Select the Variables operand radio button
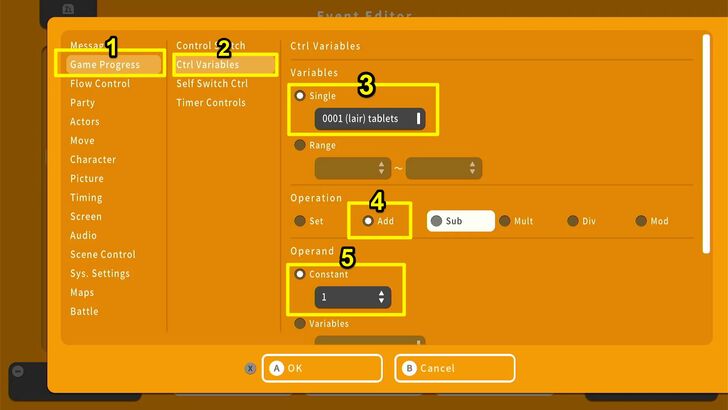 [300, 324]
